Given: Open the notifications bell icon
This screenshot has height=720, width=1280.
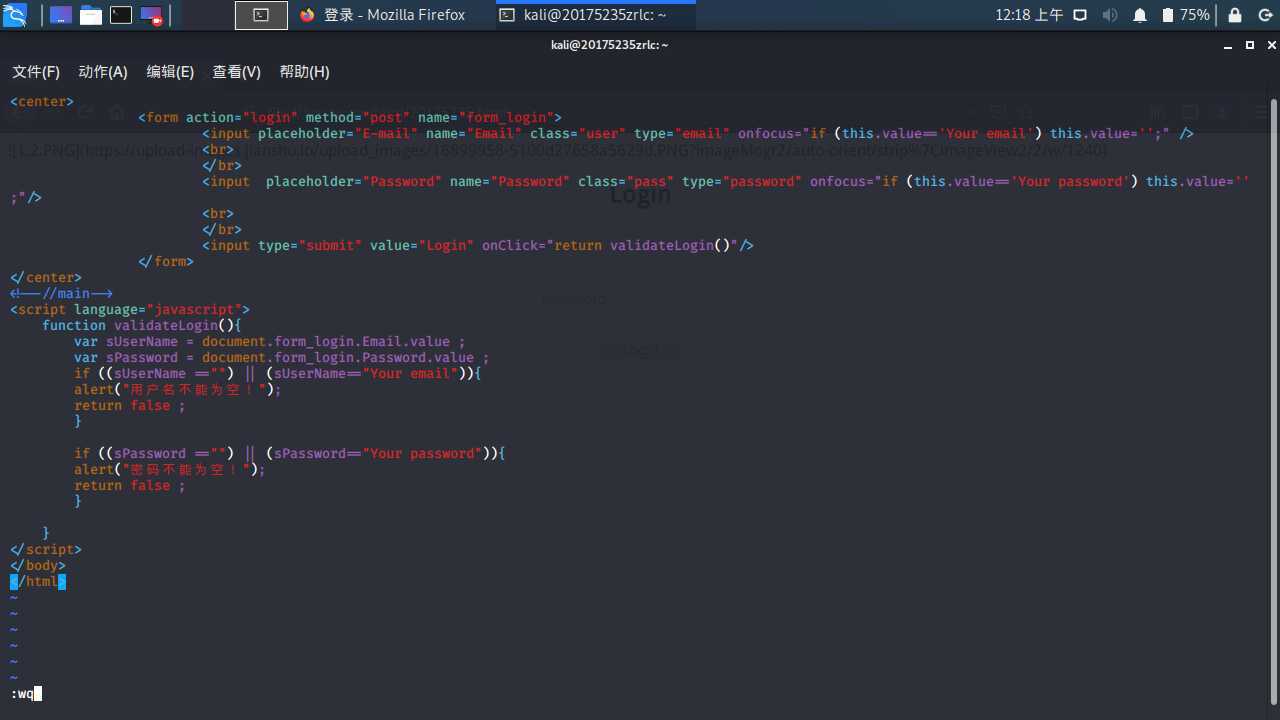Looking at the screenshot, I should tap(1140, 15).
